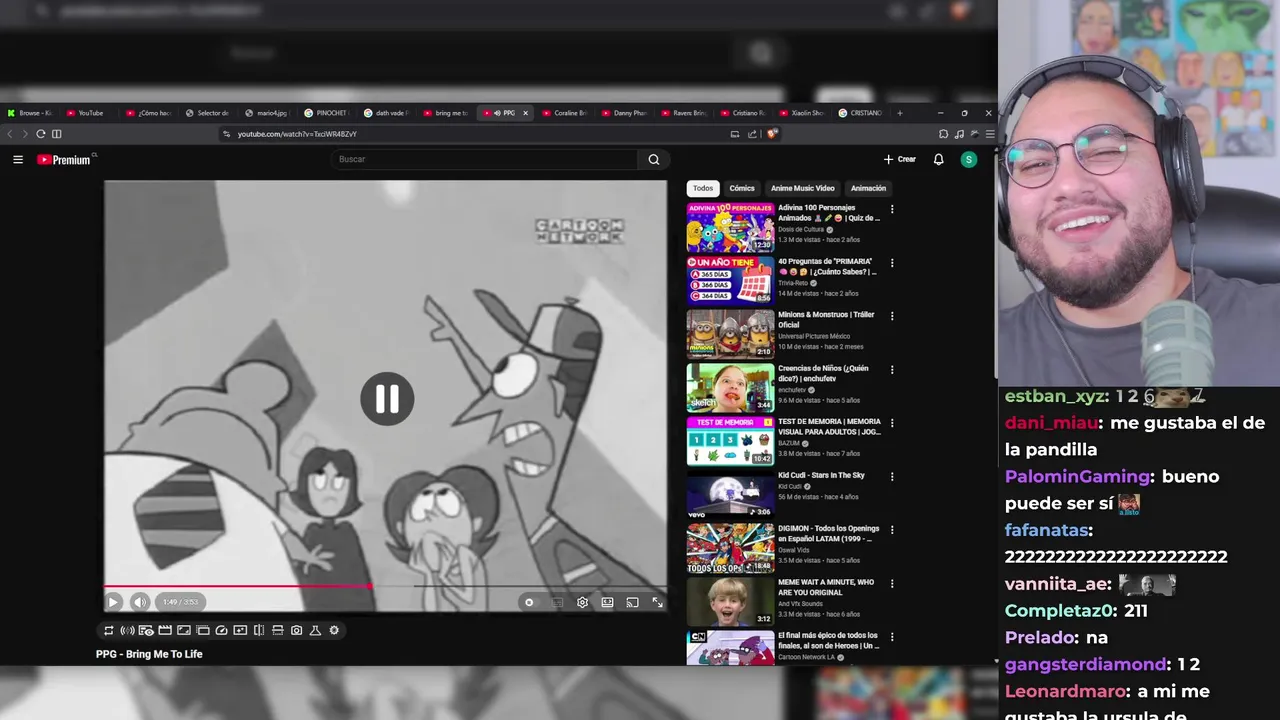1280x720 pixels.
Task: Click the flask icon below player
Action: 315,630
